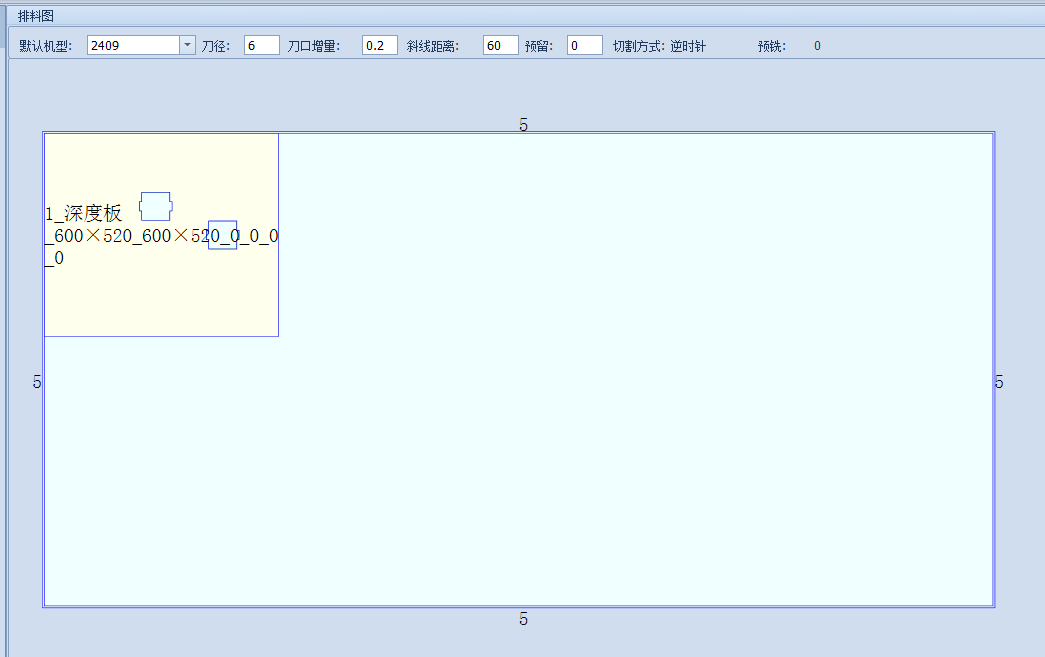Click the 刀径 tool diameter field showing 6

click(x=260, y=44)
